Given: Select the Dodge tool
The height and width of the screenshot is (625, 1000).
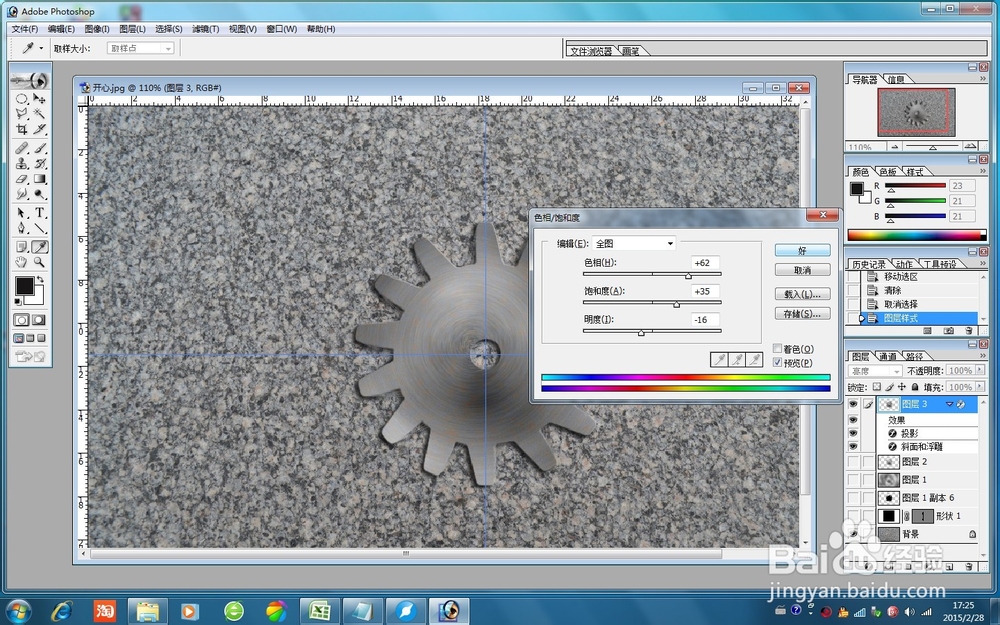Looking at the screenshot, I should [x=40, y=194].
